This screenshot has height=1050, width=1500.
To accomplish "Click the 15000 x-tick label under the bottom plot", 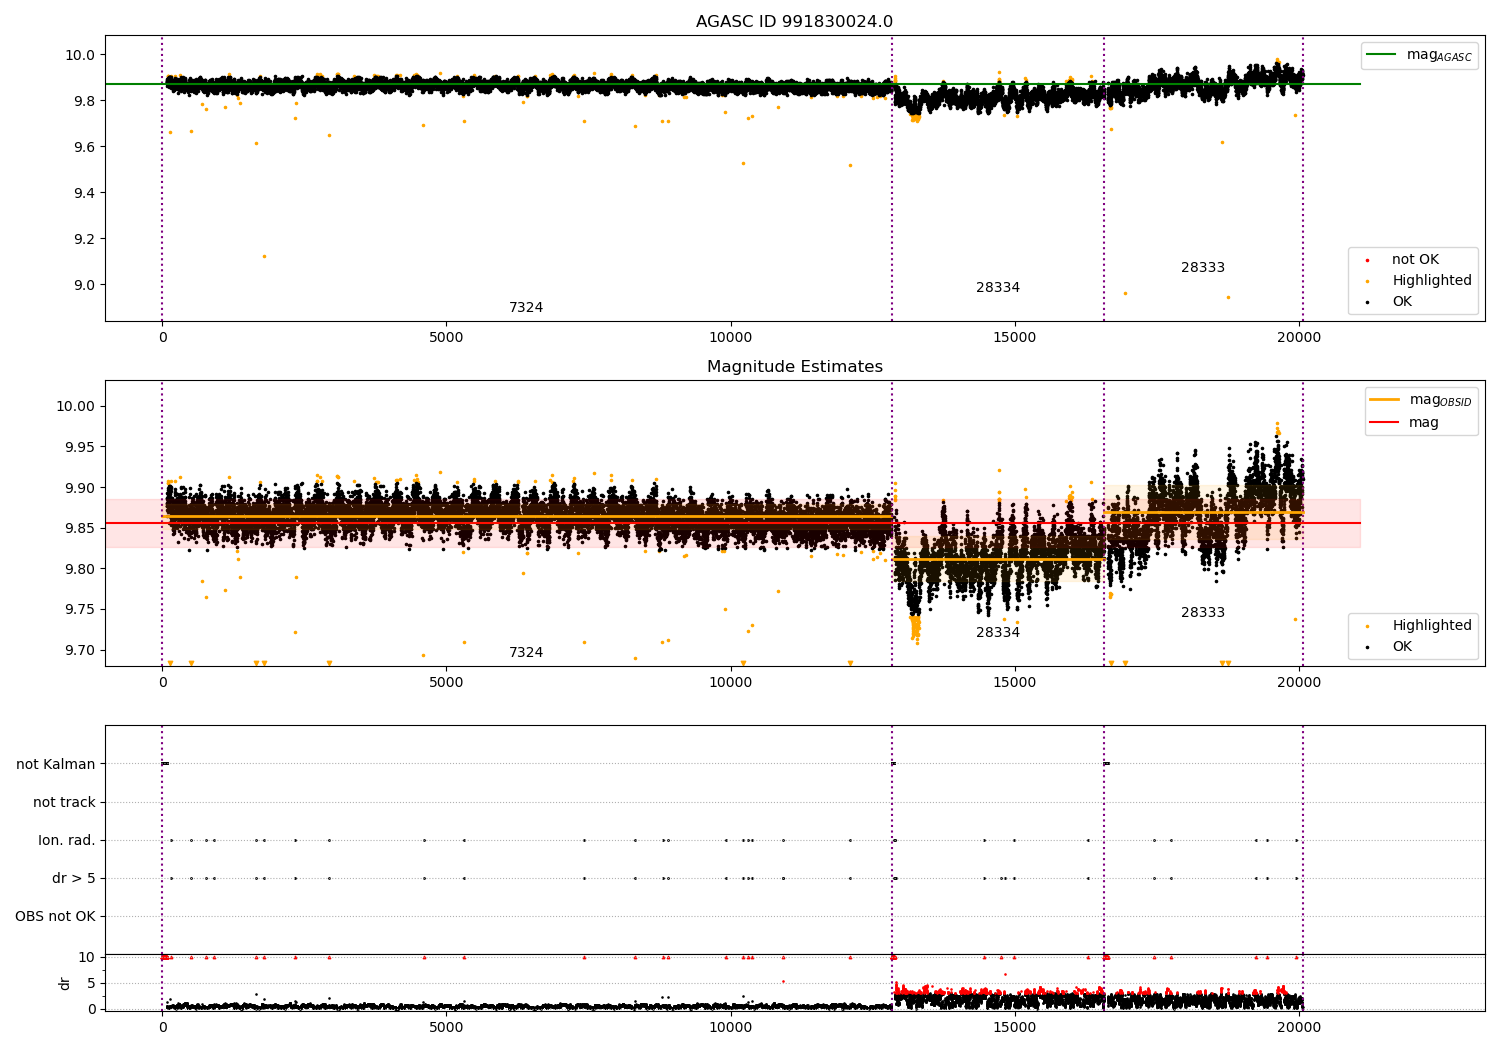I will (1015, 1028).
